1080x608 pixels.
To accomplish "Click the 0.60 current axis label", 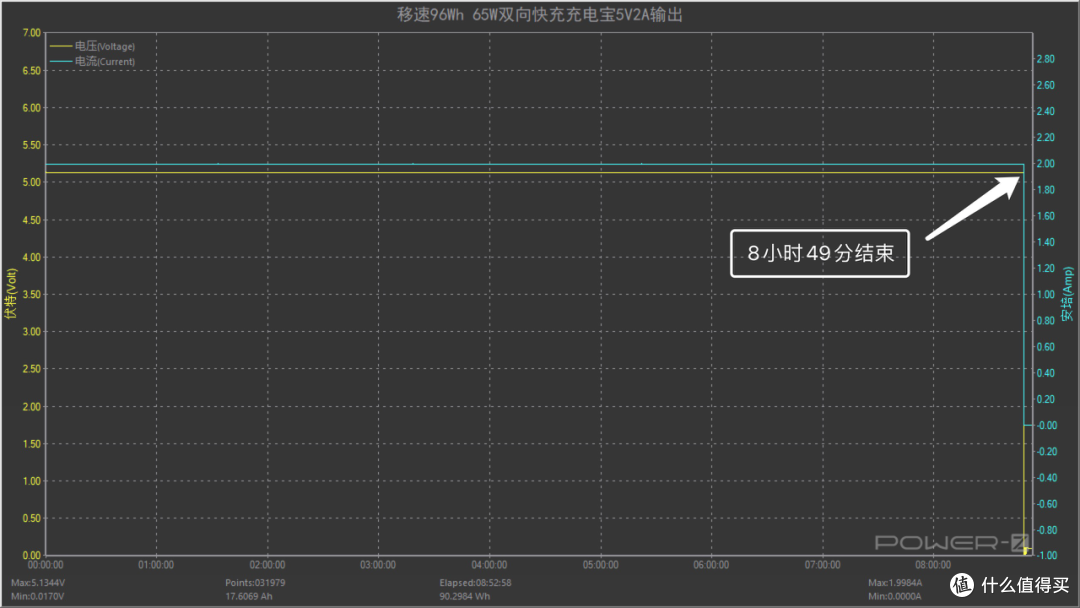I will [x=1046, y=347].
